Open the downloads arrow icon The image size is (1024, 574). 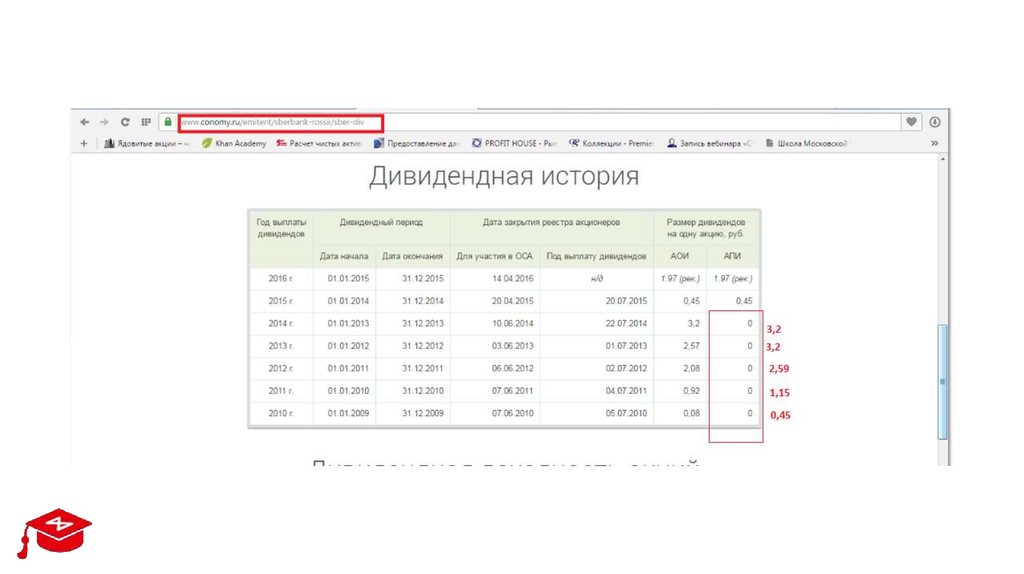tap(935, 122)
